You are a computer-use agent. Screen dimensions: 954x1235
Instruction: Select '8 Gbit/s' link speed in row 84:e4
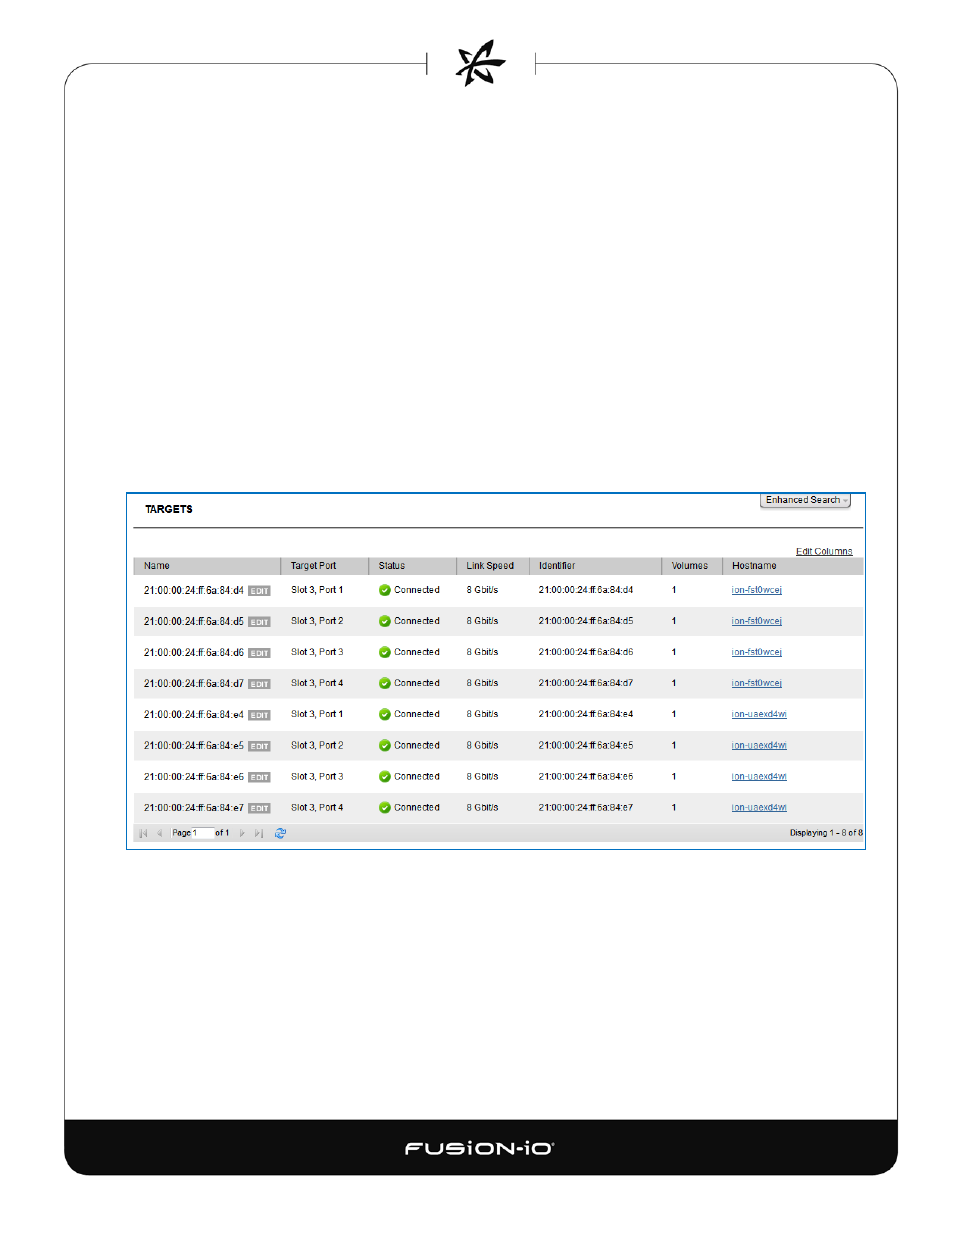coord(482,714)
